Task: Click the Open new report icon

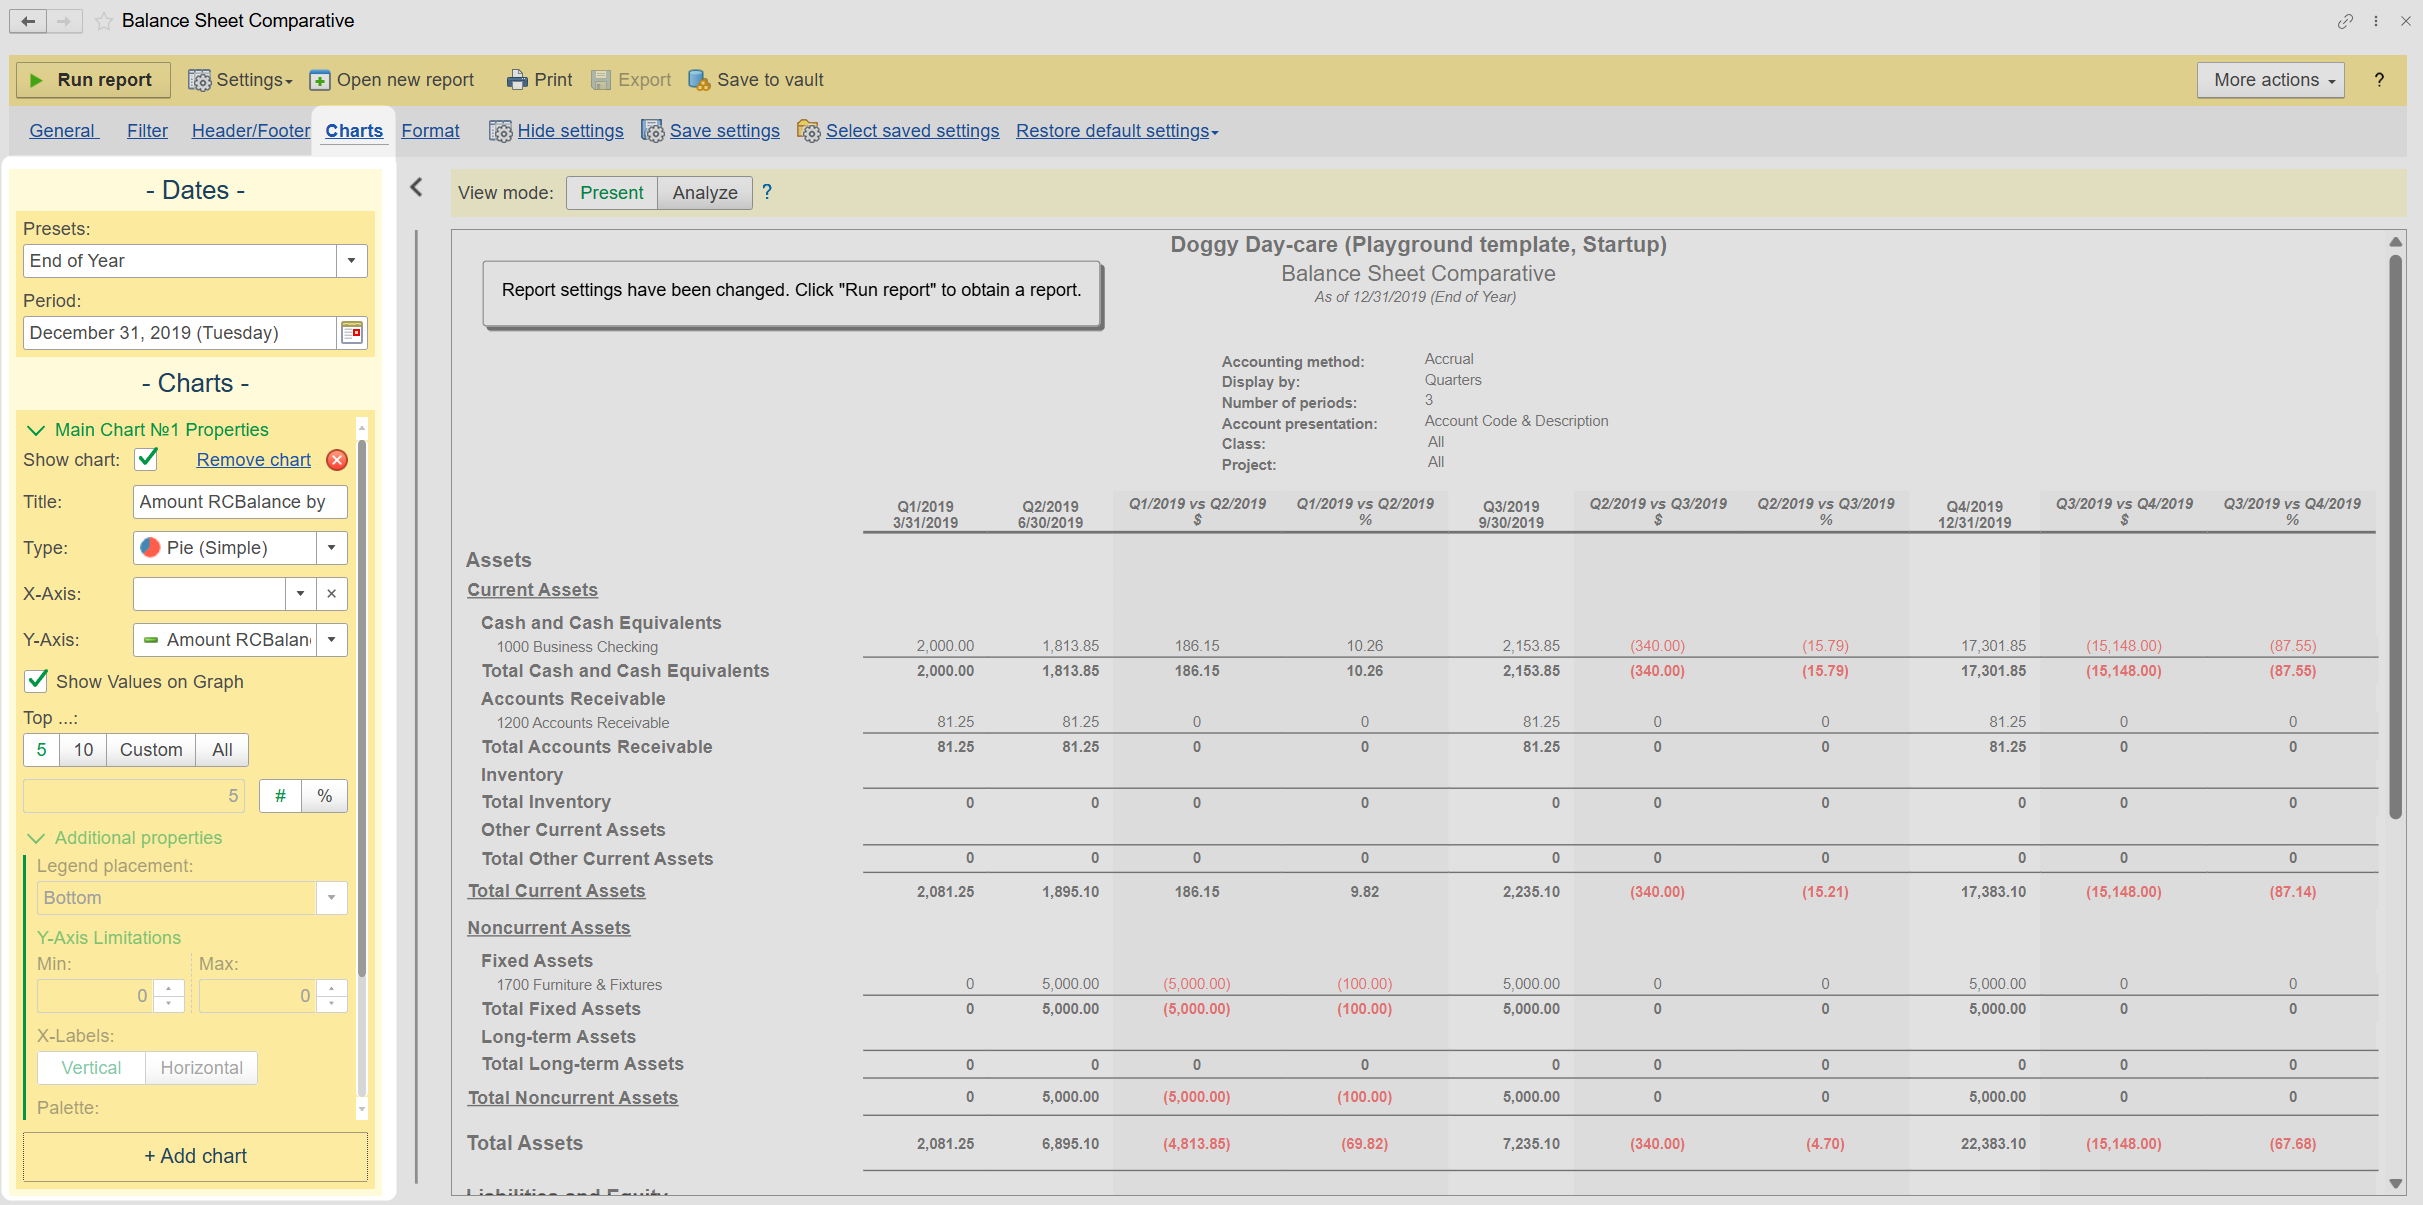Action: click(320, 80)
